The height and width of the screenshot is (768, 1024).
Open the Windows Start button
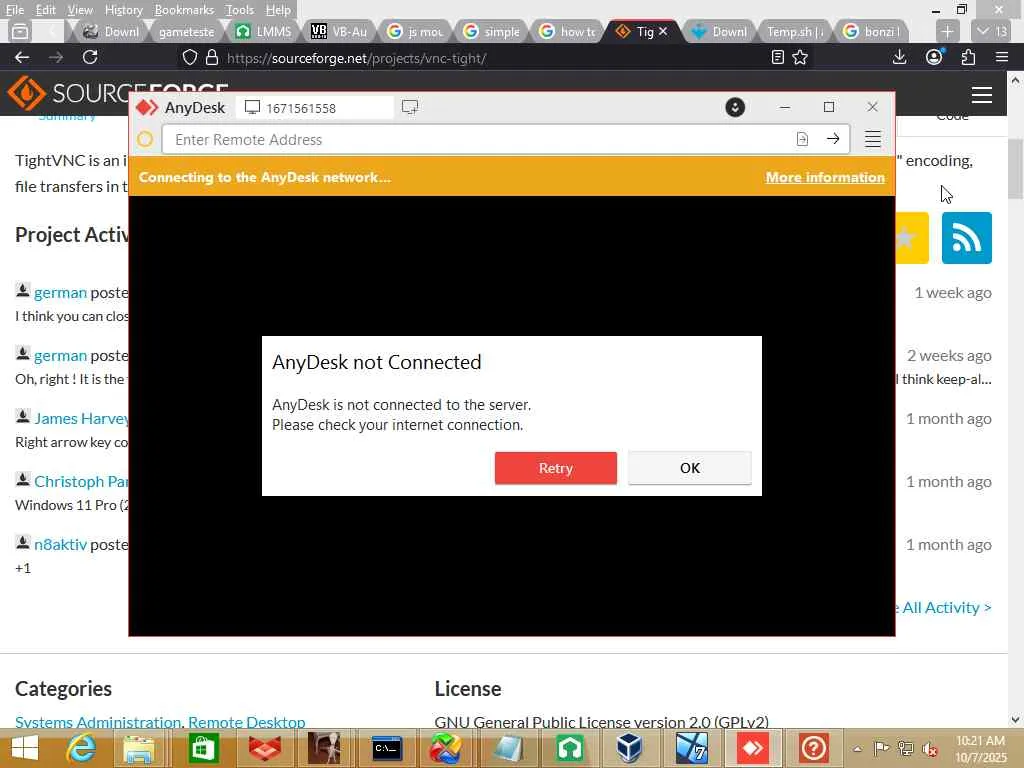click(x=25, y=748)
